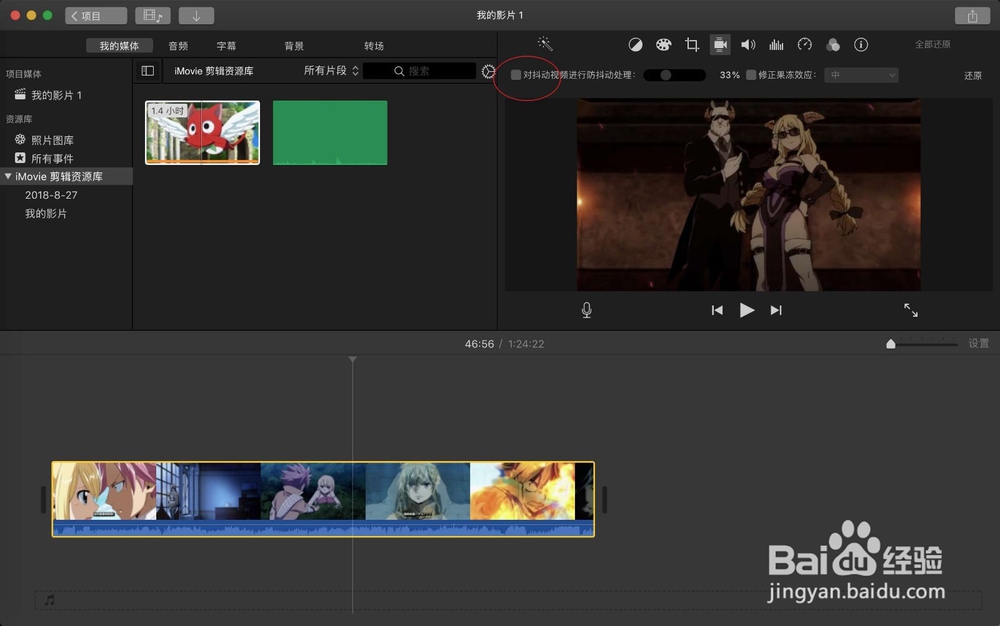Click the search field in media browser

[420, 71]
